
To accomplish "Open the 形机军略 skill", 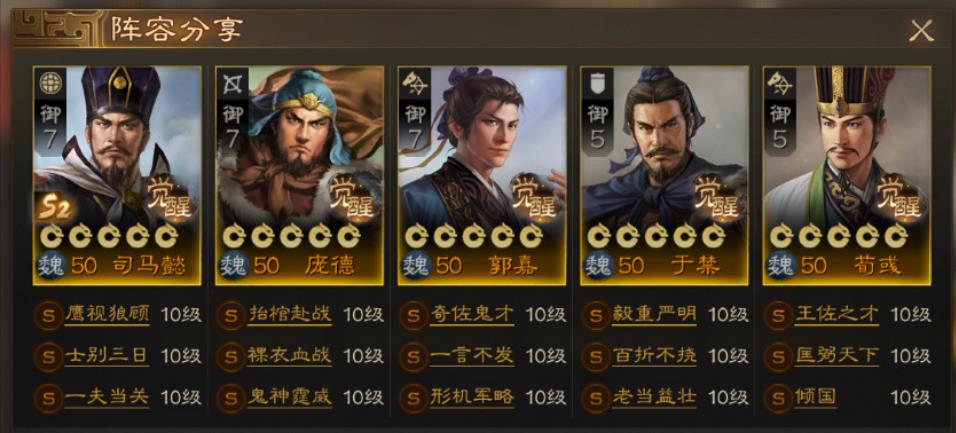I will click(472, 398).
